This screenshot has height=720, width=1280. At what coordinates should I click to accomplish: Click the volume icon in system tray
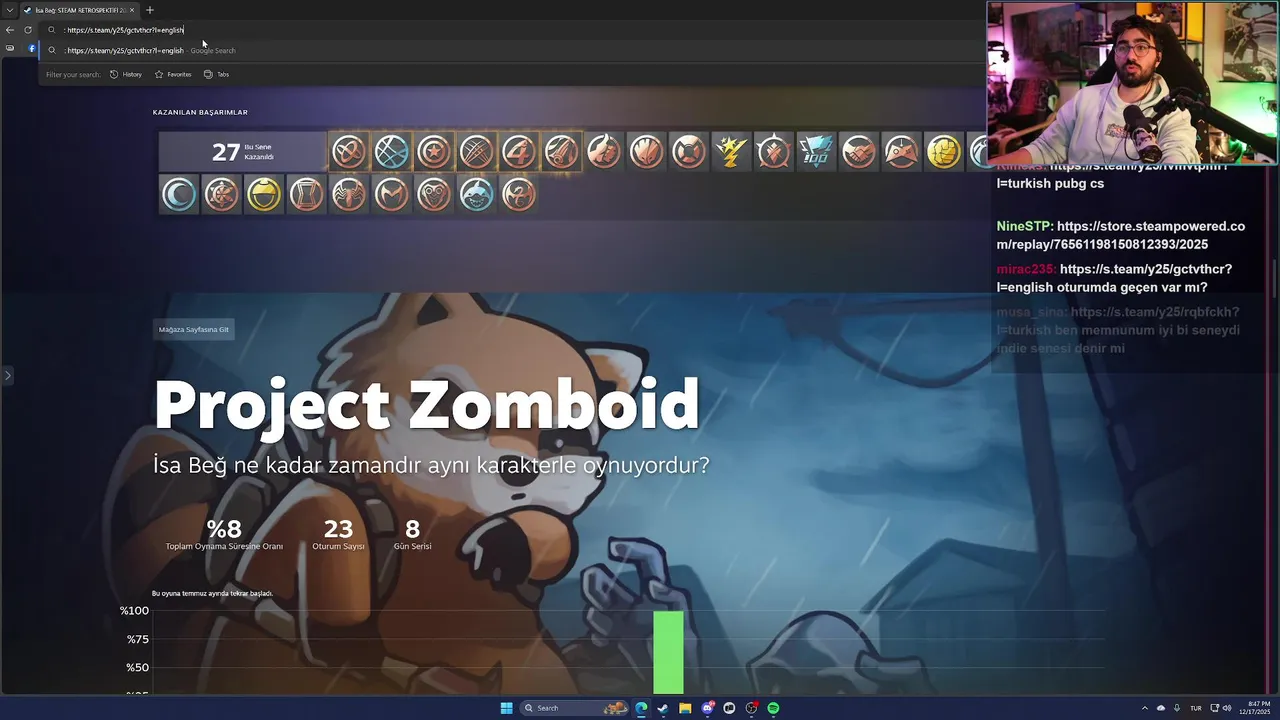pos(1227,708)
